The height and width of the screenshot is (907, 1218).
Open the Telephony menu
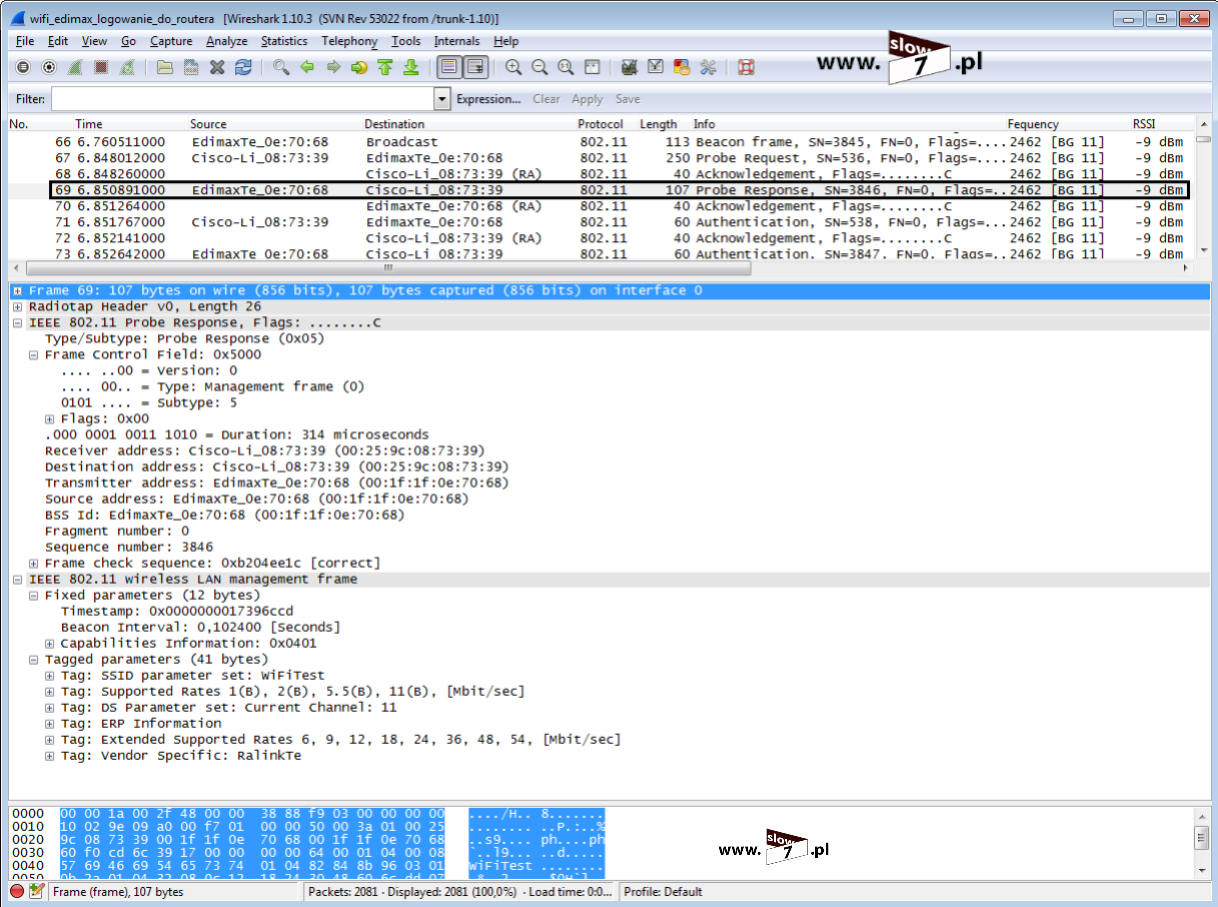click(x=349, y=41)
